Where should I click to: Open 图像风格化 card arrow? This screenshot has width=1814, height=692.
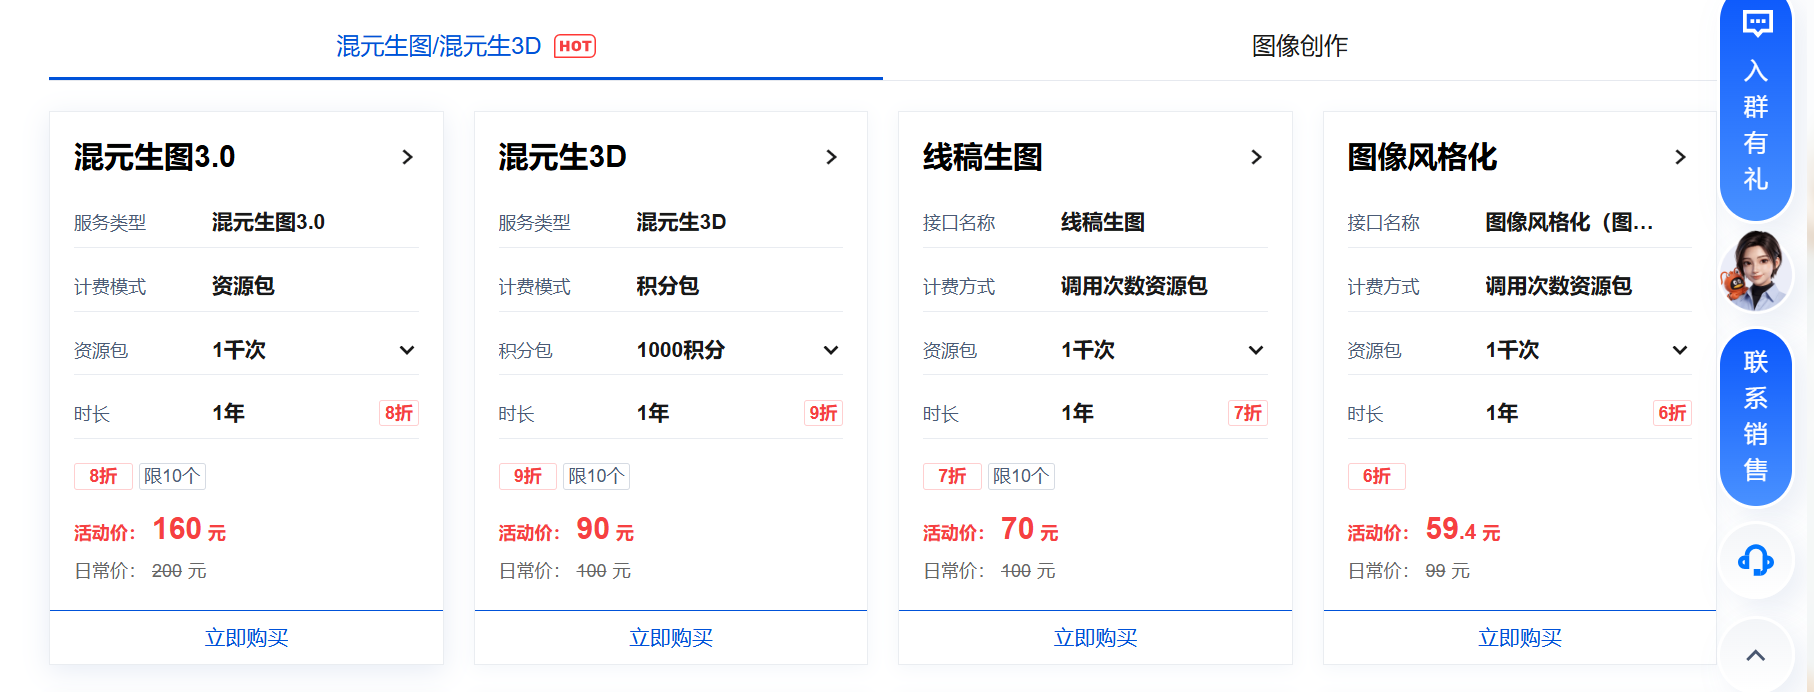coord(1680,157)
